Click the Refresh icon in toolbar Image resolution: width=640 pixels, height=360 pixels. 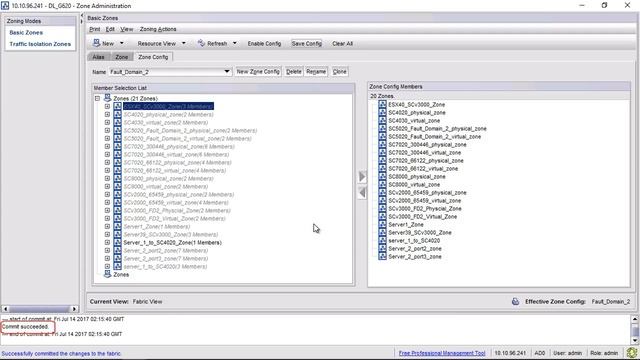pyautogui.click(x=201, y=43)
